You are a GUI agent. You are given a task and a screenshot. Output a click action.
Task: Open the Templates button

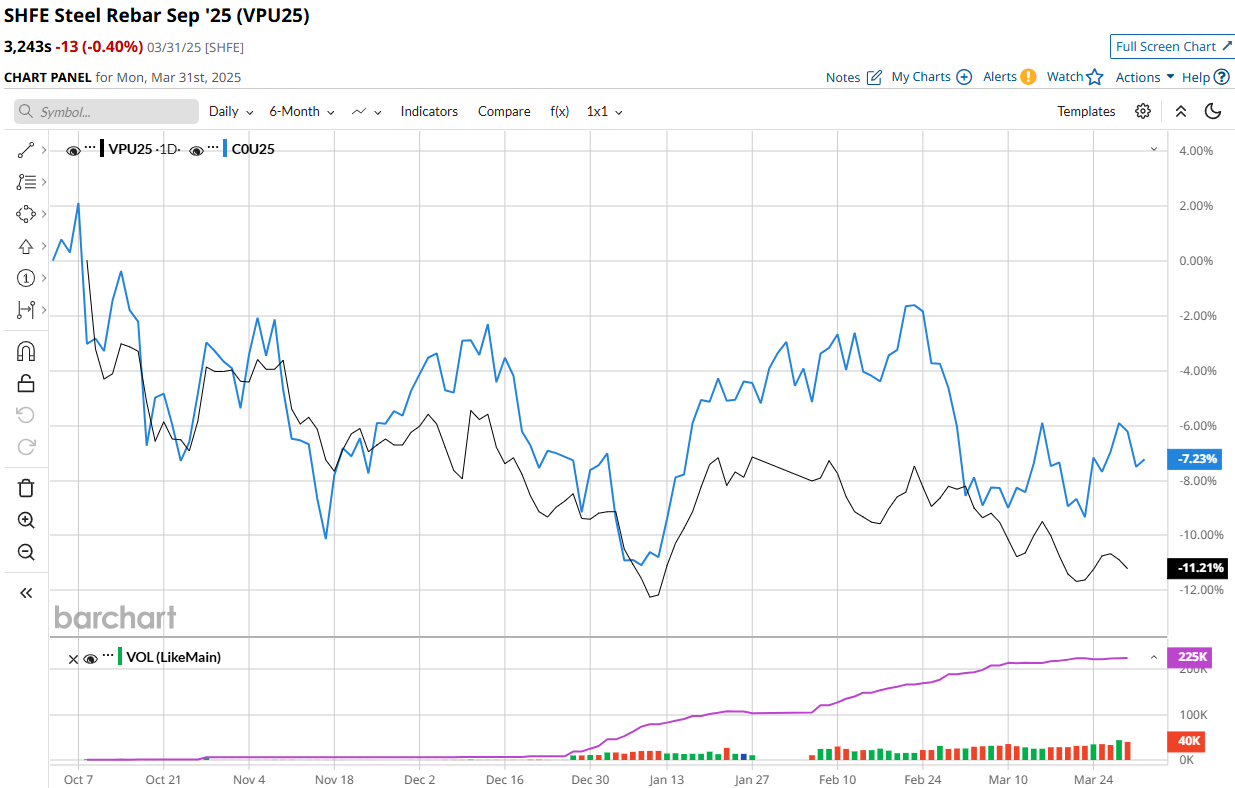(x=1086, y=111)
